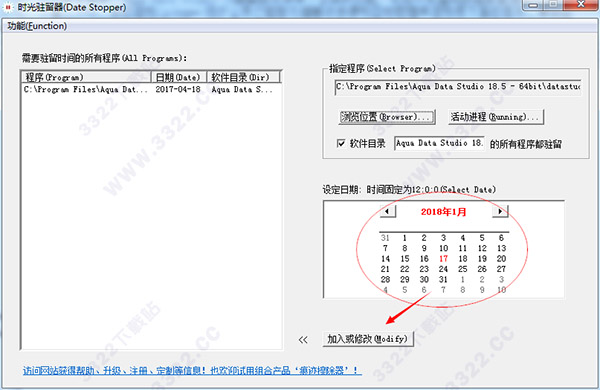Viewport: 600px width, 390px height.
Task: Select day 17 in the calendar
Action: [x=443, y=259]
